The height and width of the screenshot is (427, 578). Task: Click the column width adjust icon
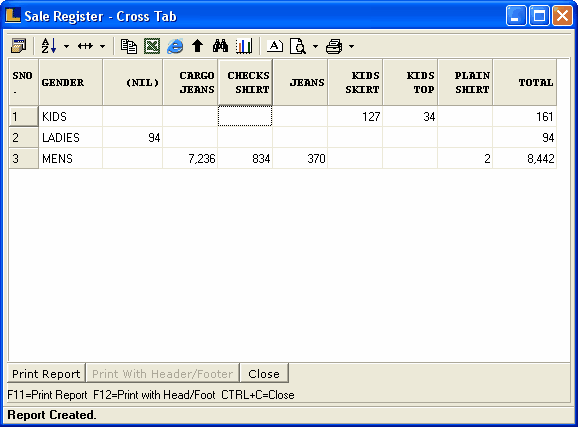click(85, 46)
